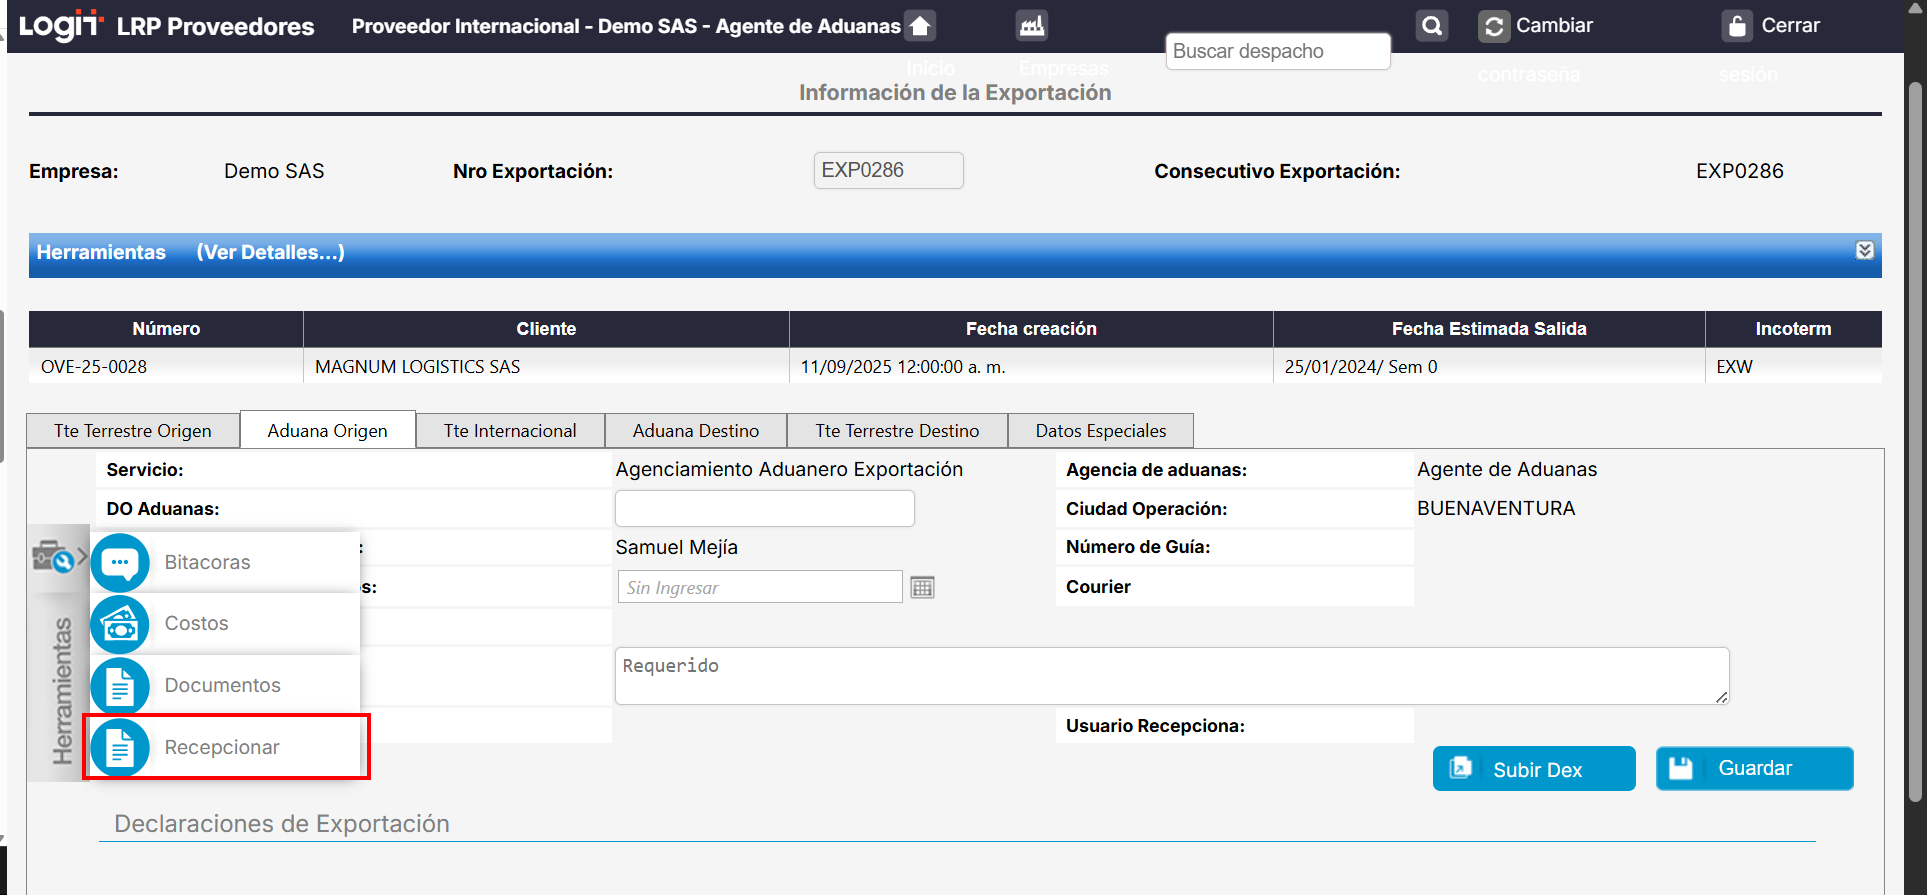Click the Cerrar sesión lock icon

point(1737,26)
